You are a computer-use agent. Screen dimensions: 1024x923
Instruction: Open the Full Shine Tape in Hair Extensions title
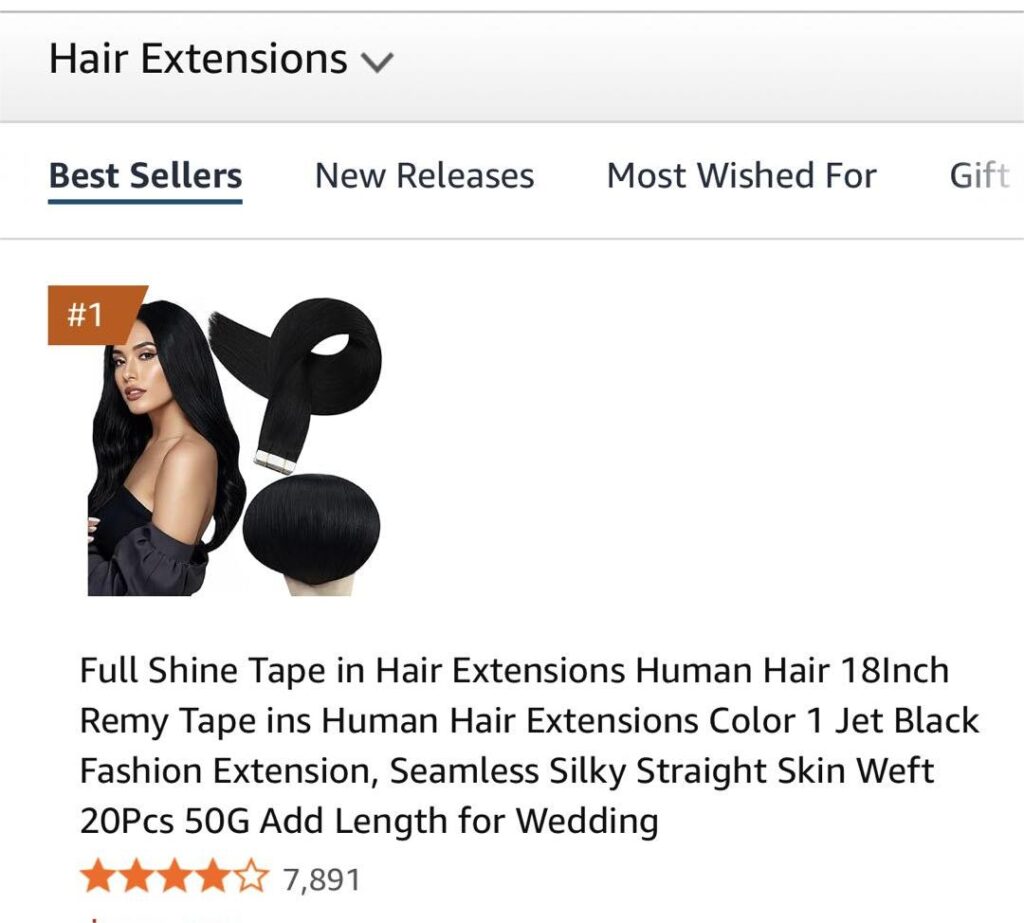(x=529, y=745)
